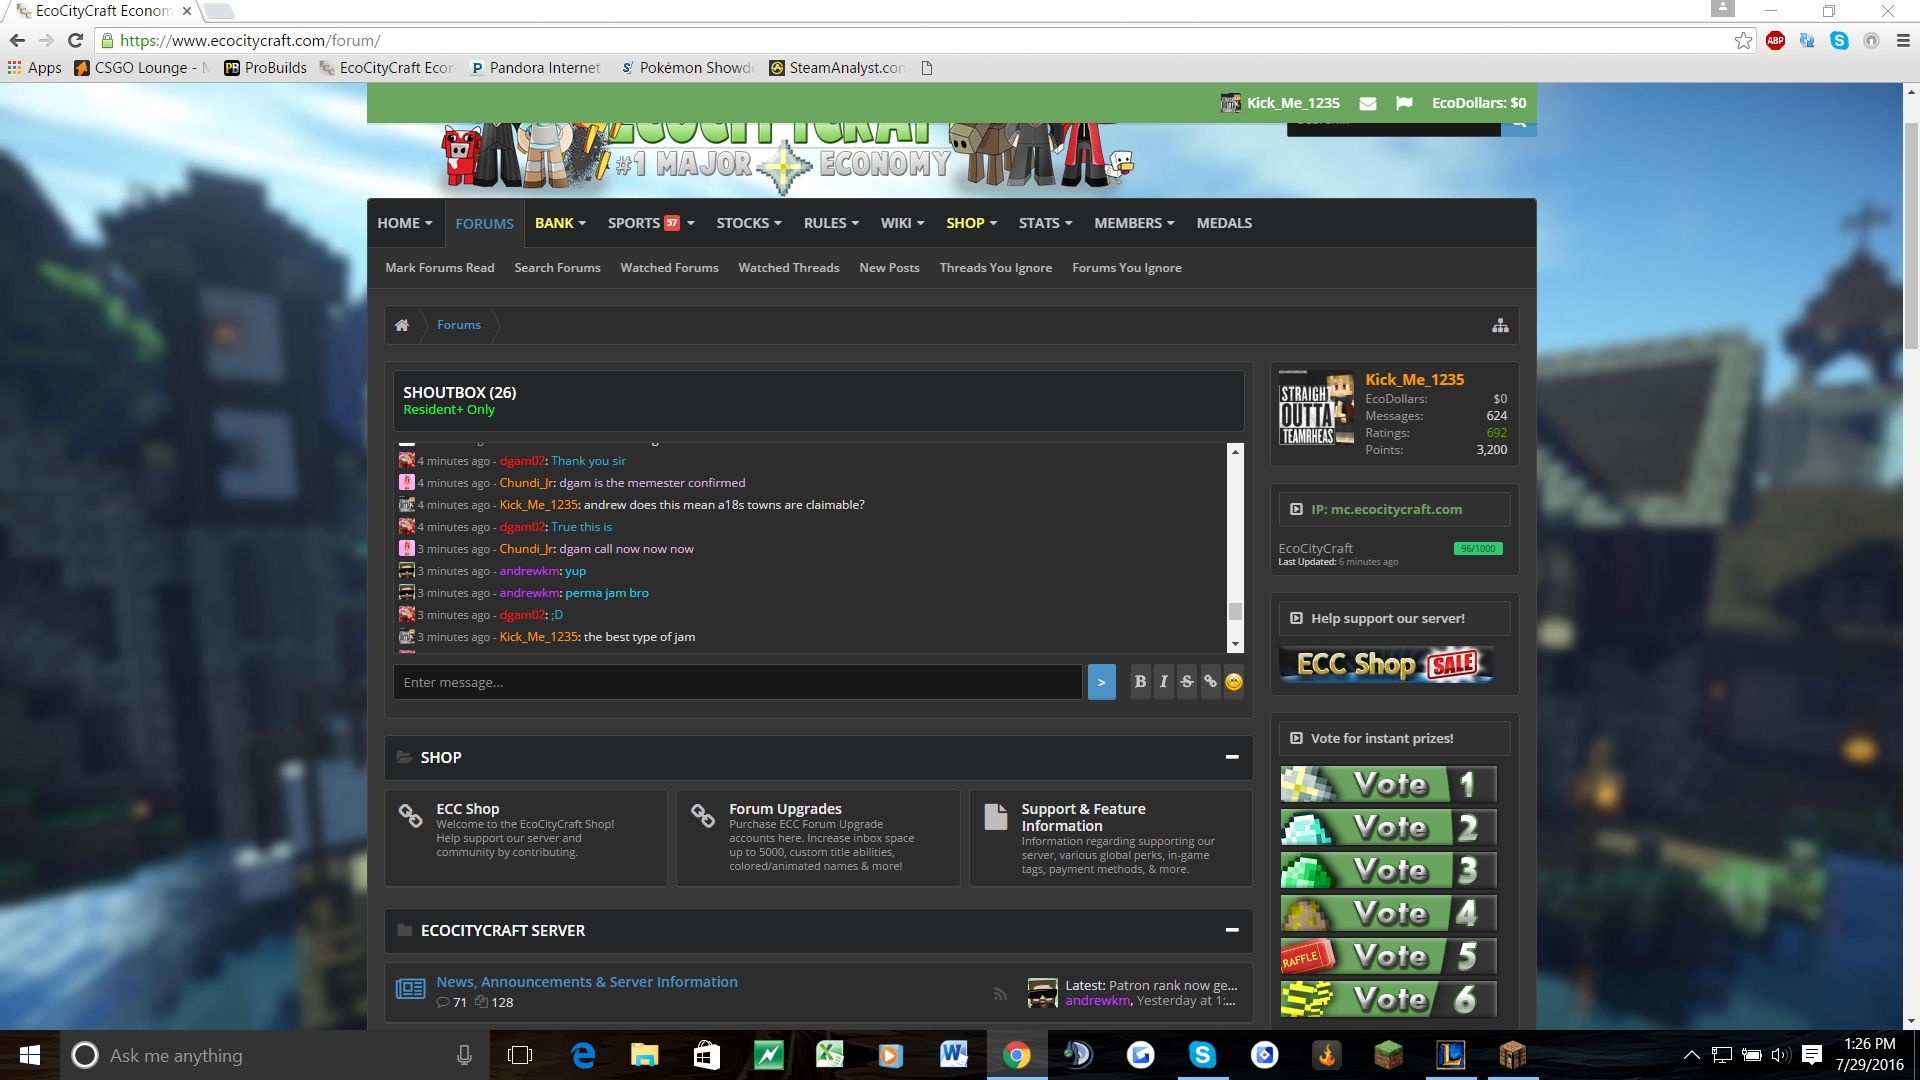Screen dimensions: 1920x1080
Task: Click the home breadcrumb icon
Action: [x=402, y=325]
